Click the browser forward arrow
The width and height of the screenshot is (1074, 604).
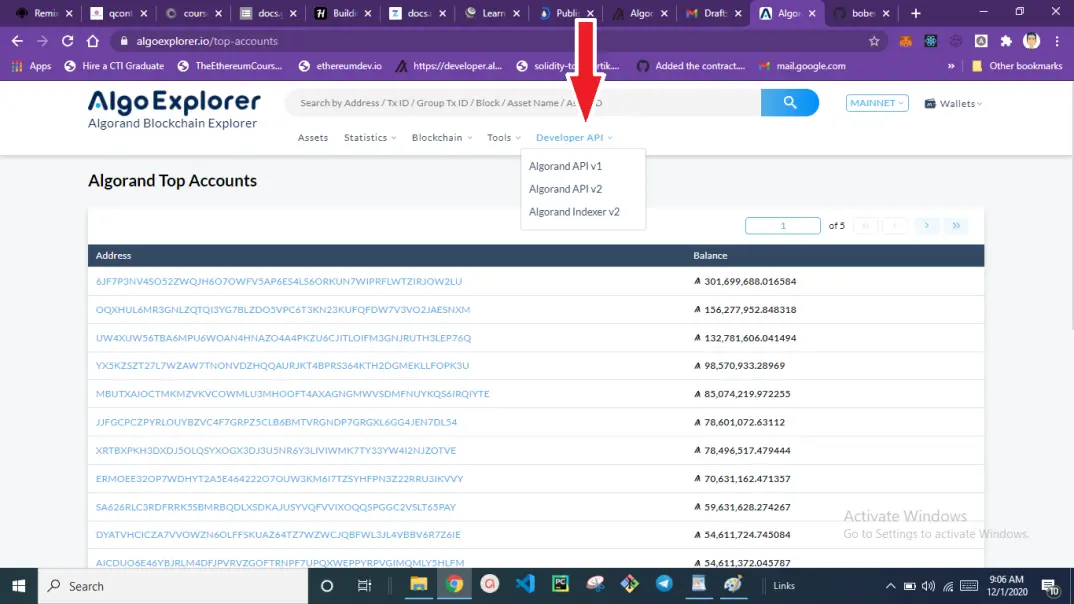pos(42,41)
